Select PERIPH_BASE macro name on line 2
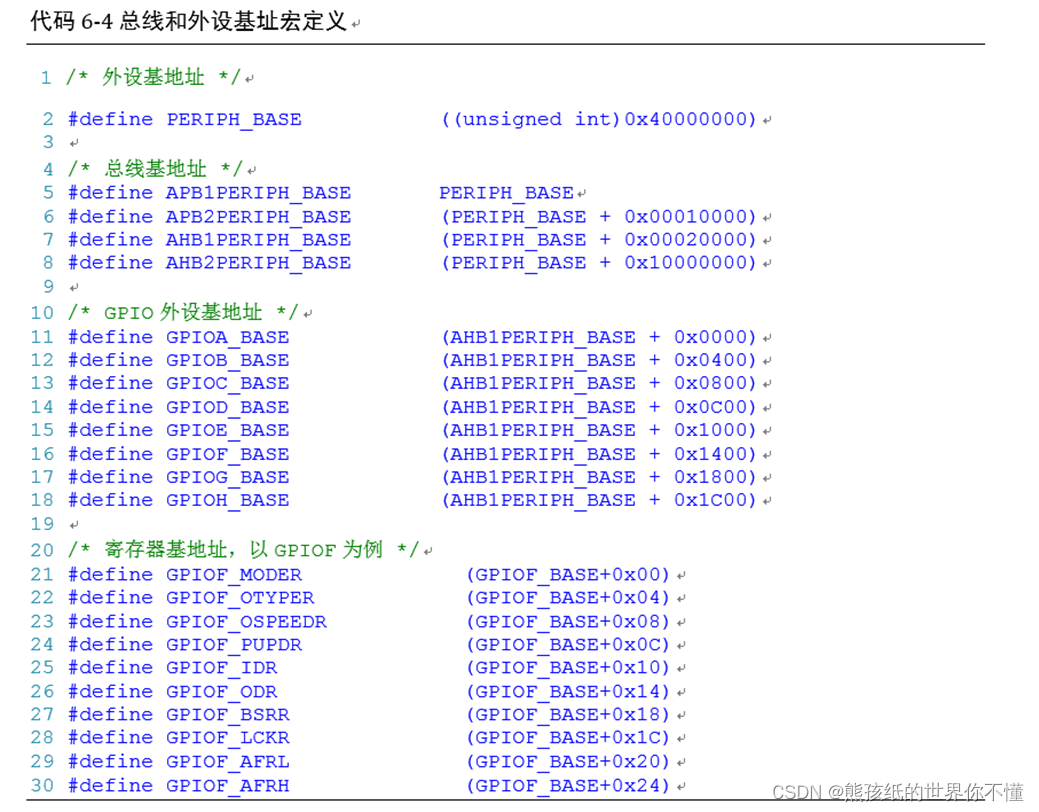 [234, 120]
